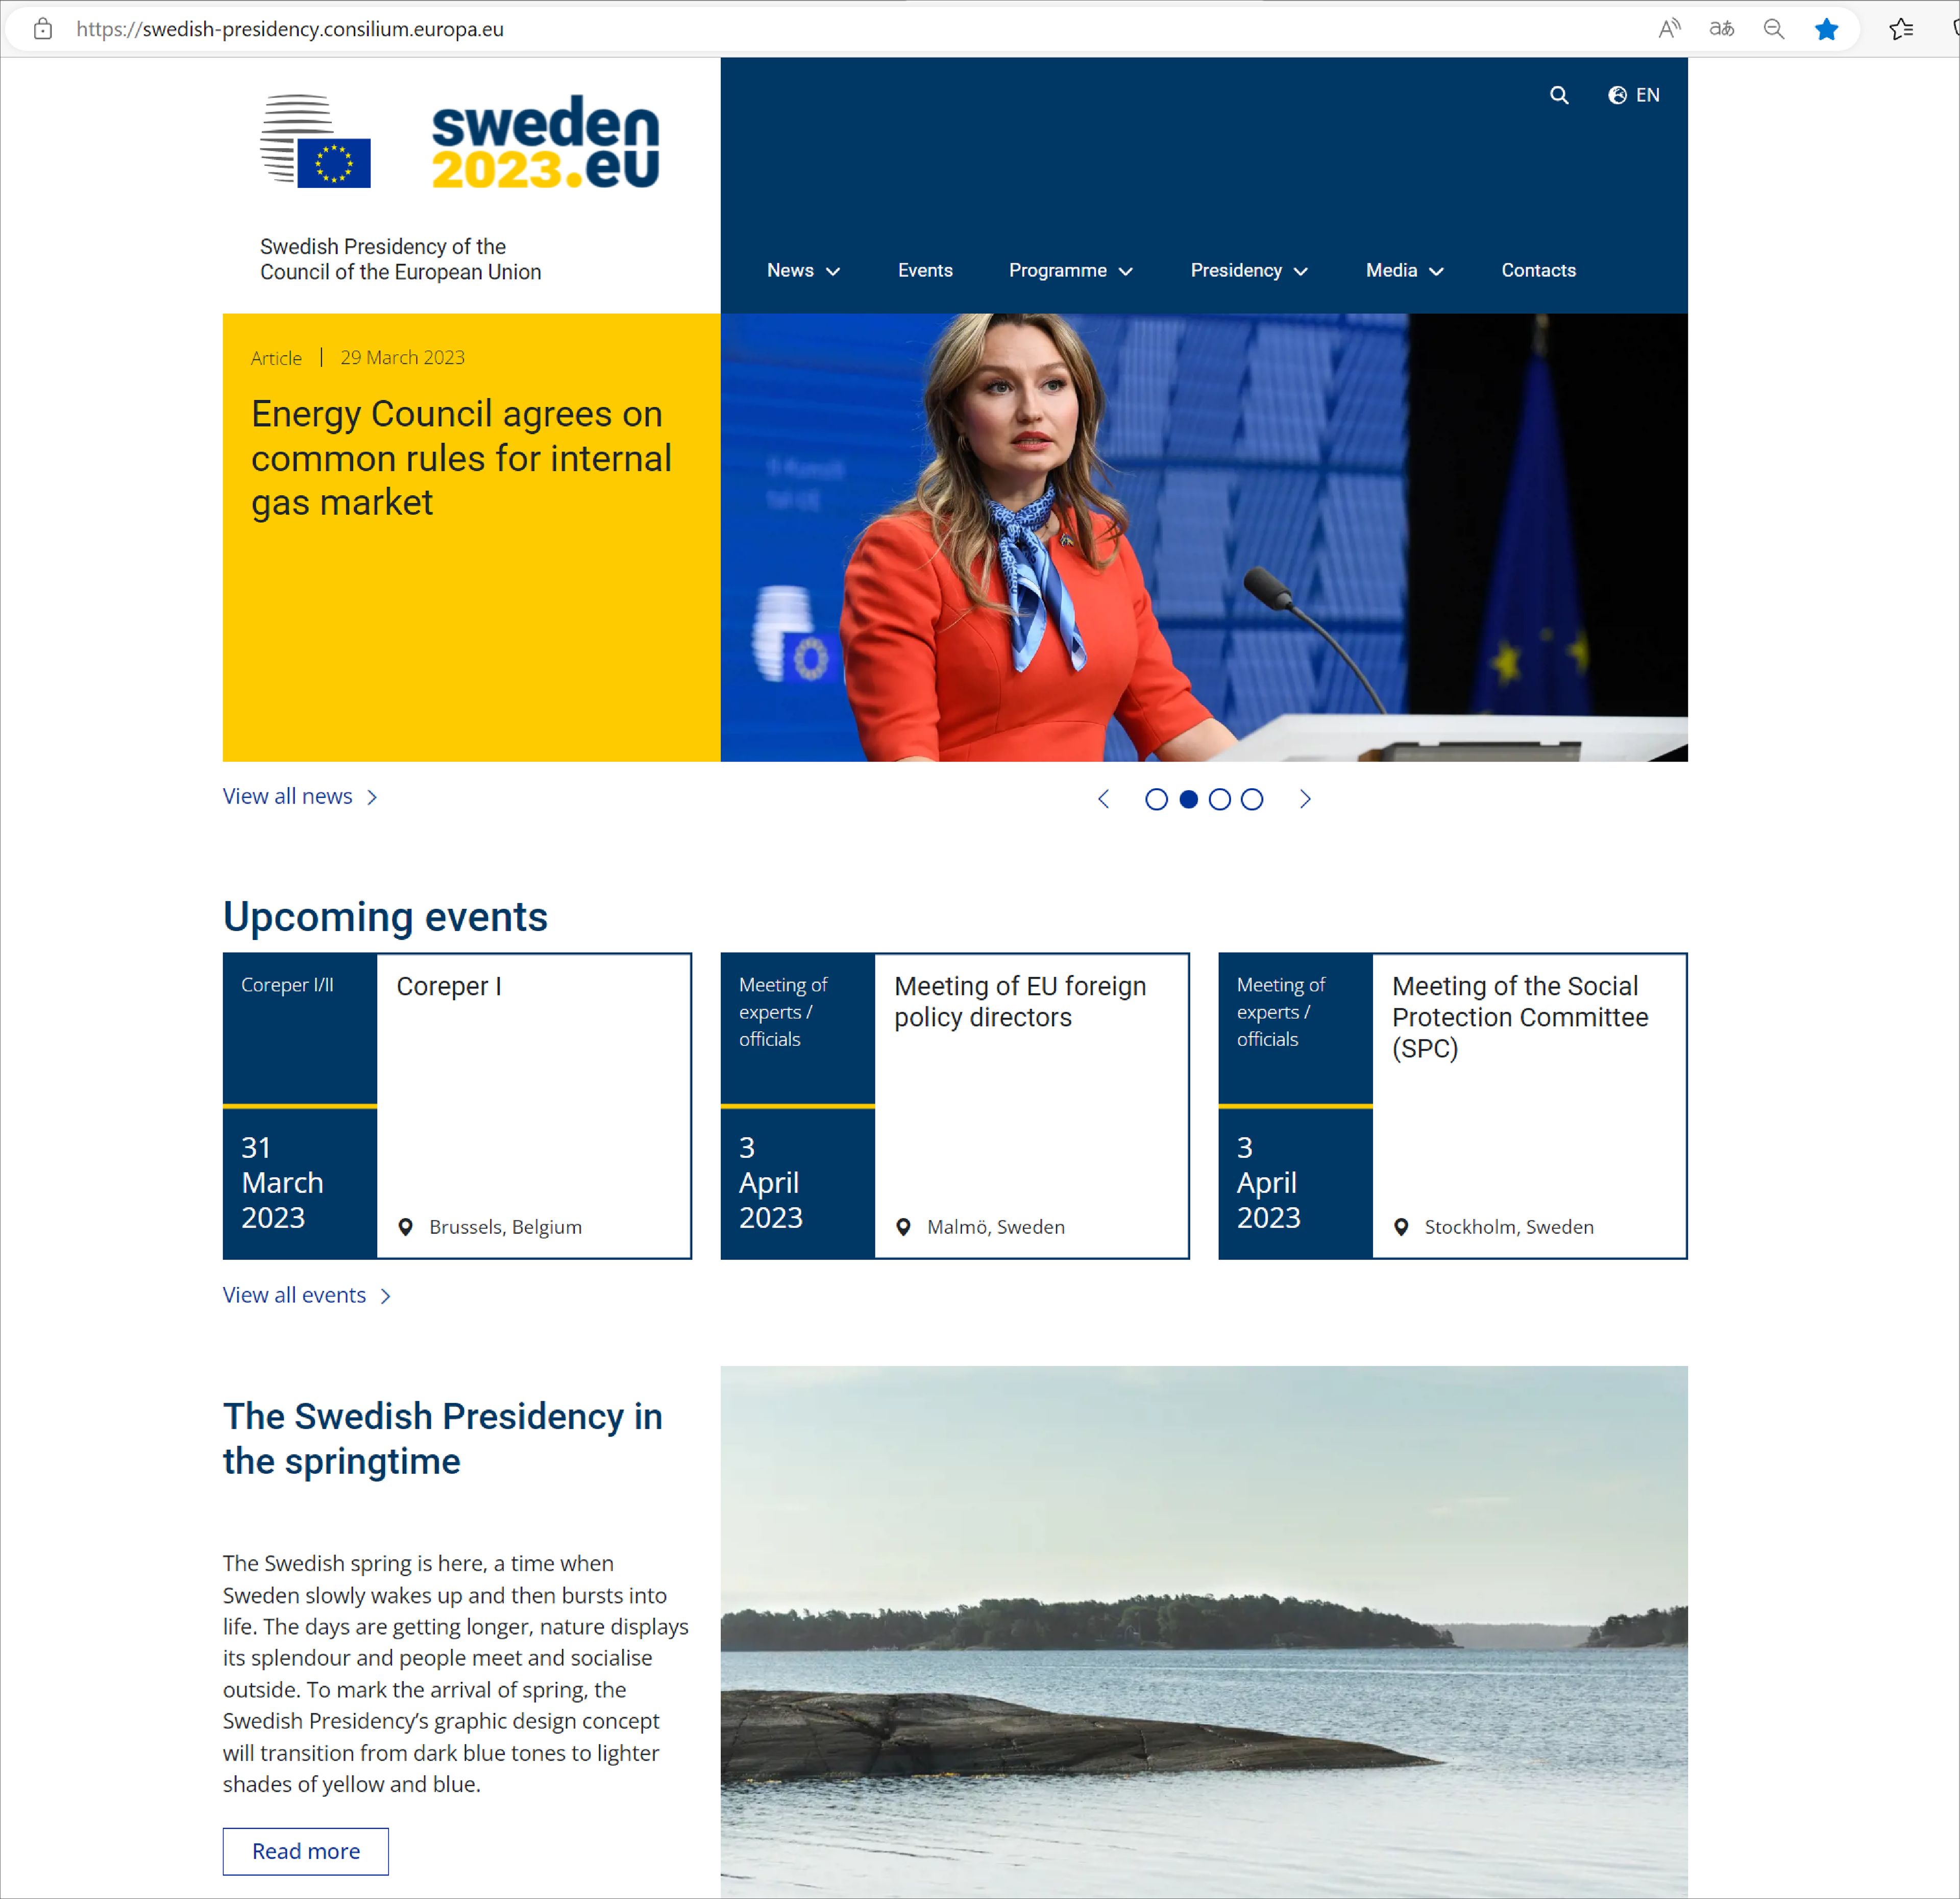Click the Brussels, Belgium location pin icon

pyautogui.click(x=405, y=1227)
